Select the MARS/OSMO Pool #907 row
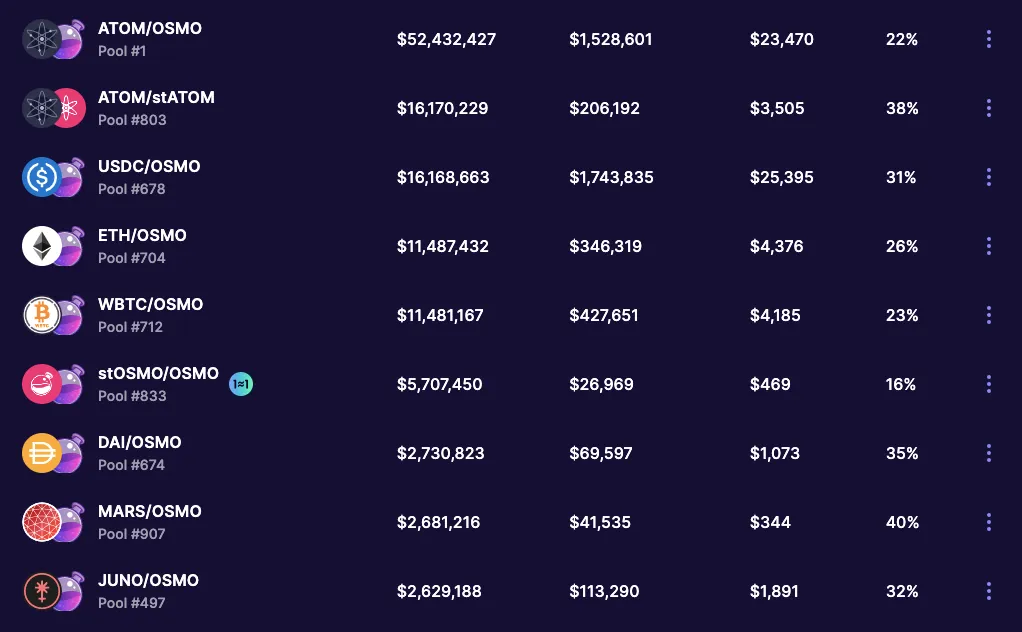The width and height of the screenshot is (1022, 632). point(511,523)
